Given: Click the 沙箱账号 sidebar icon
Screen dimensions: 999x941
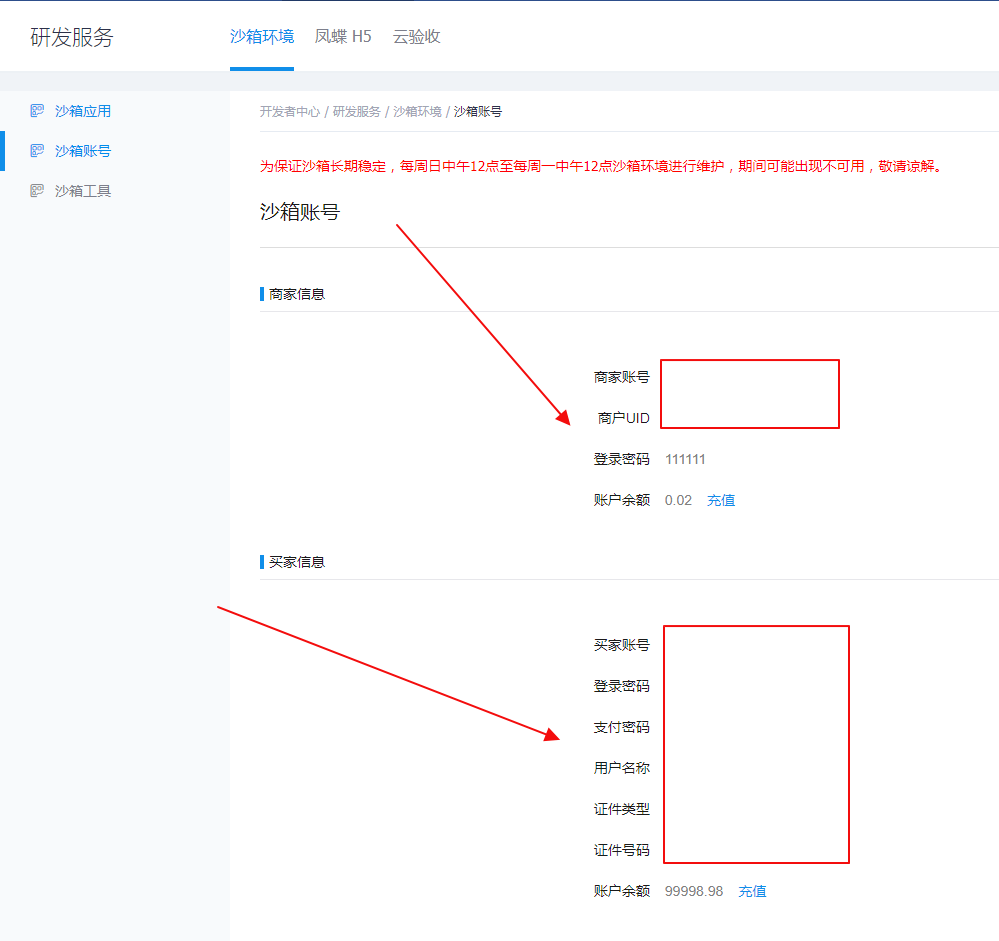Looking at the screenshot, I should tap(37, 150).
